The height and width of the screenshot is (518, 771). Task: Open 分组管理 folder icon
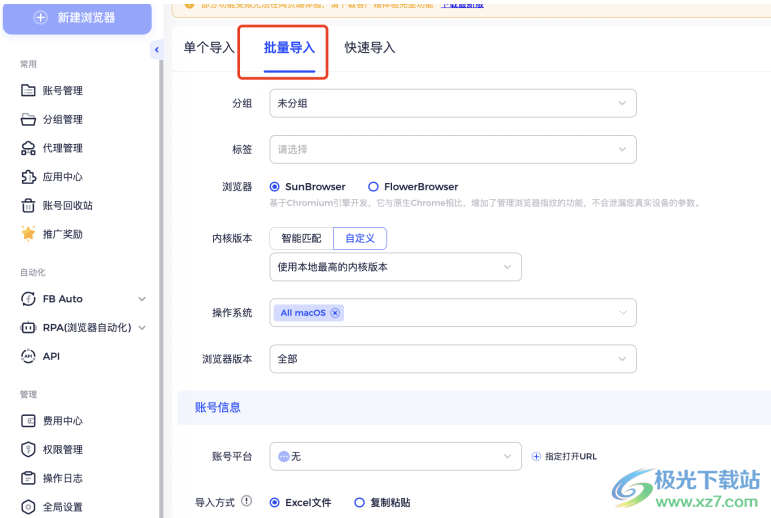[28, 119]
